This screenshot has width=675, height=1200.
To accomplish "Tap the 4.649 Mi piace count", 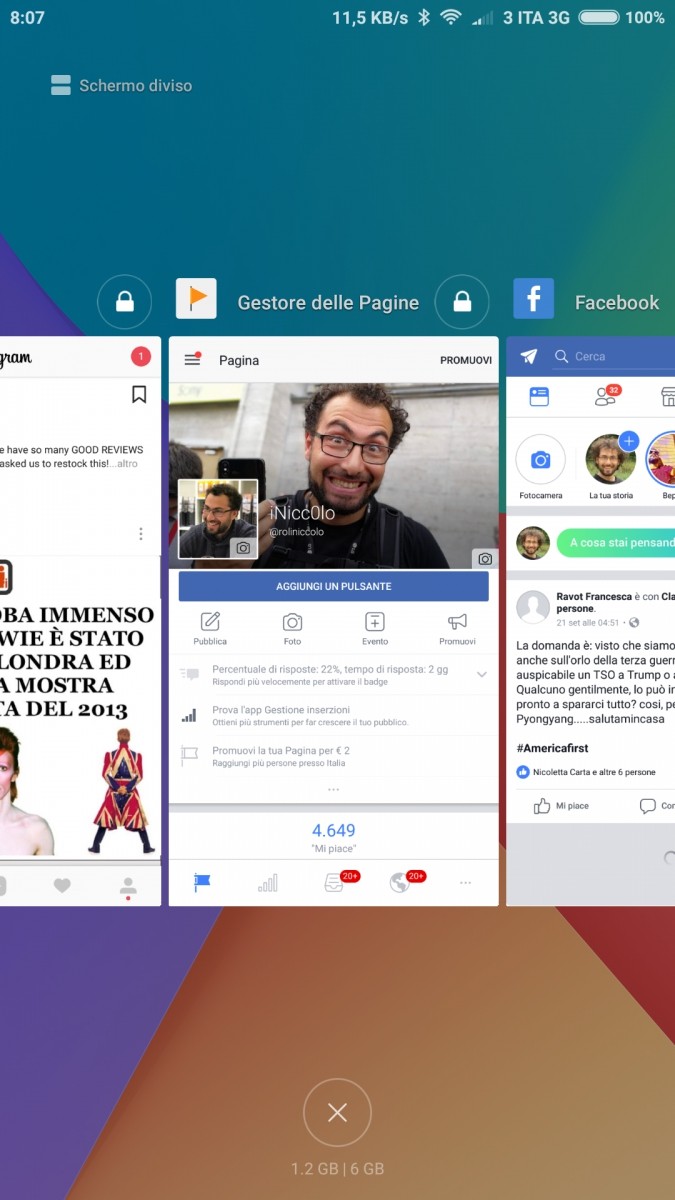I will [333, 837].
